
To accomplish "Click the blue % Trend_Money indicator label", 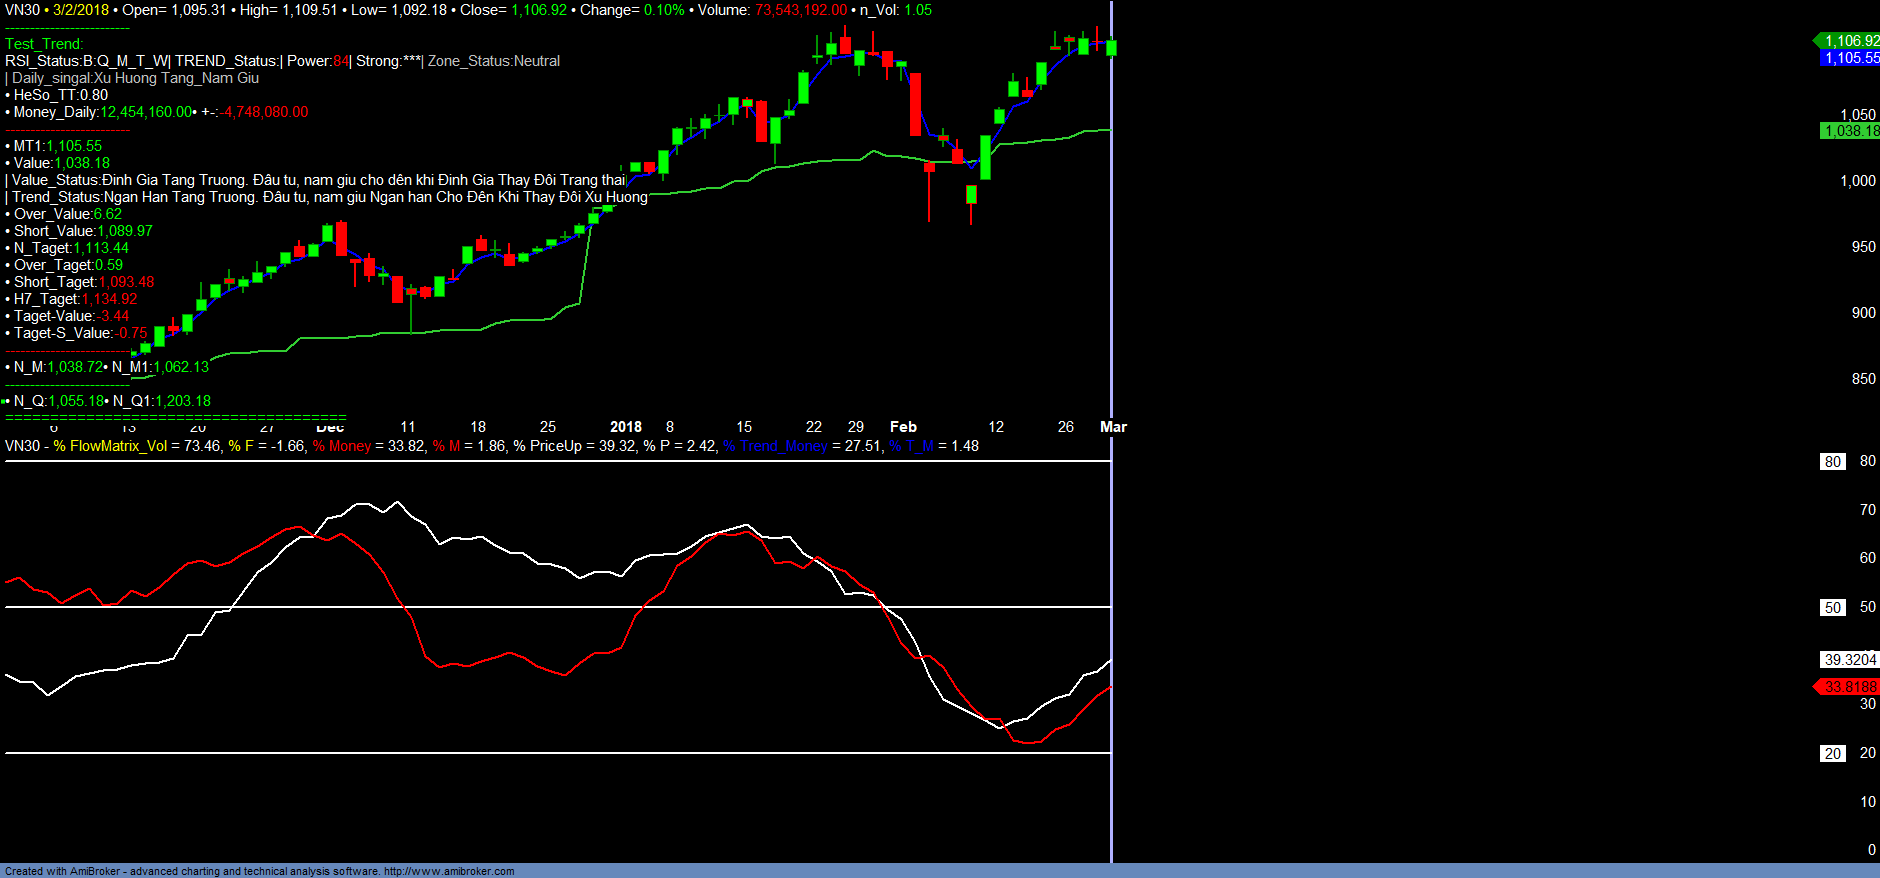I will 775,446.
